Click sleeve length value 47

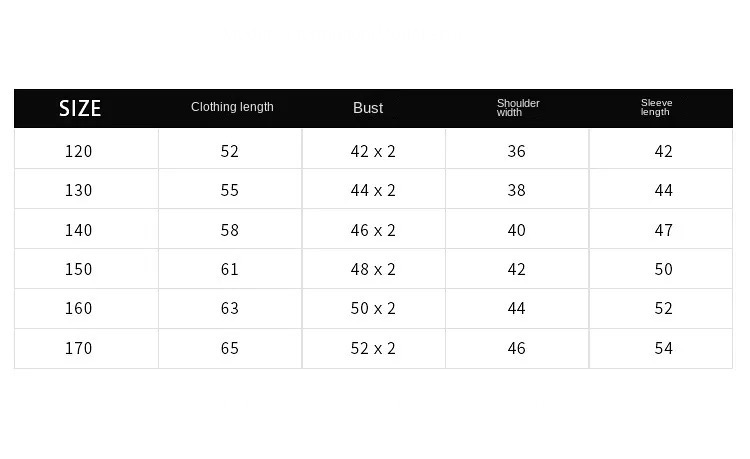(x=663, y=230)
